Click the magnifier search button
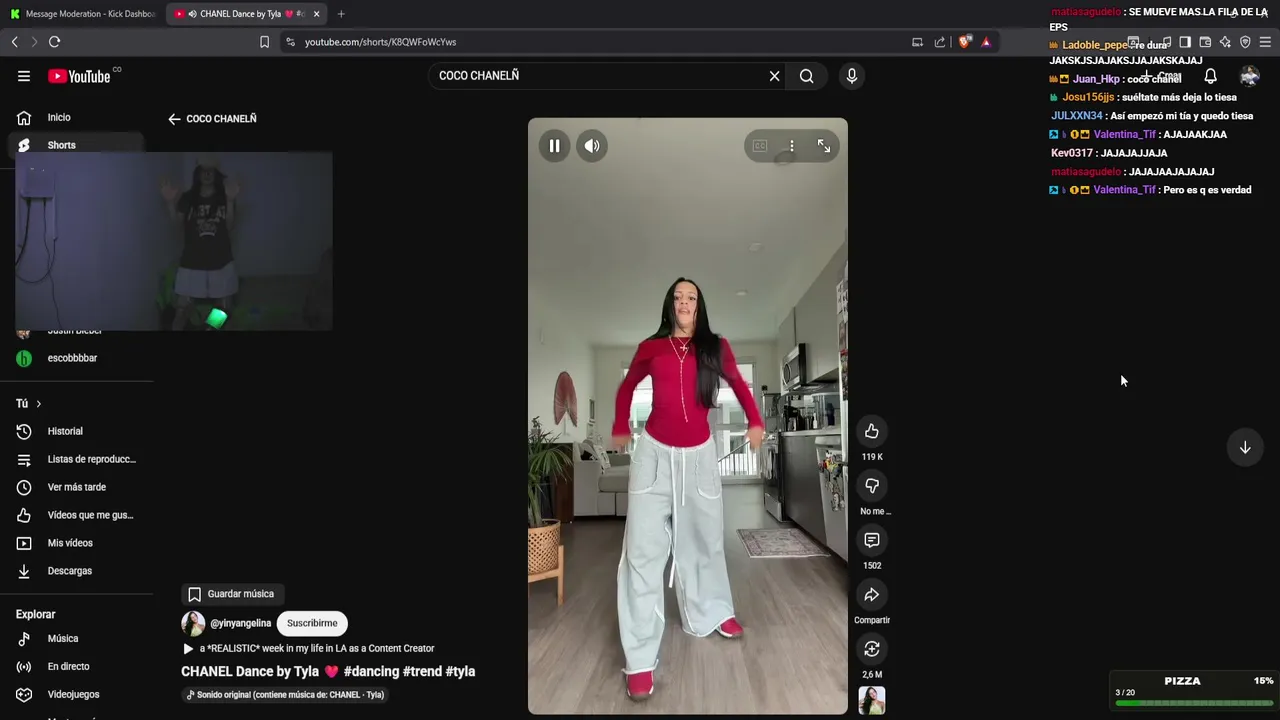Screen dimensions: 1280x720 coord(806,76)
